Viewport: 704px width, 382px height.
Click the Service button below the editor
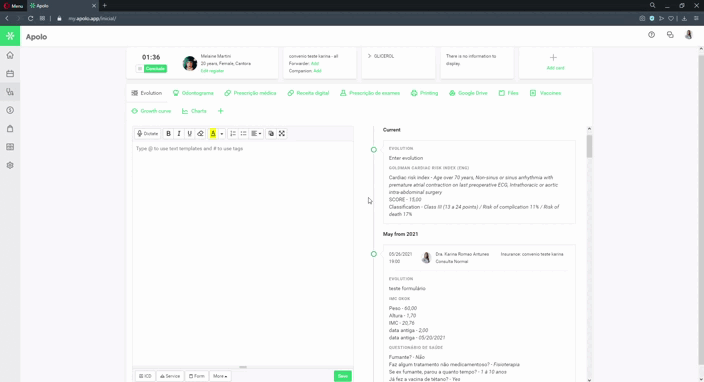coord(170,376)
